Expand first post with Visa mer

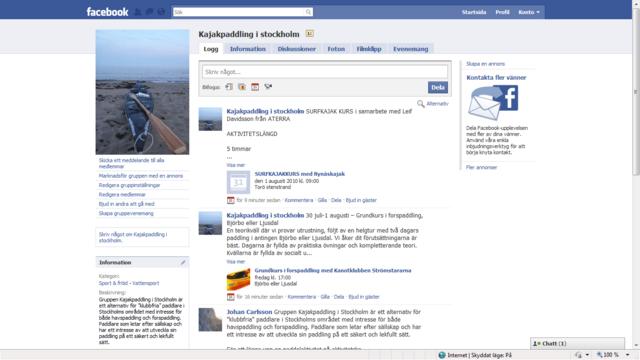pyautogui.click(x=236, y=165)
